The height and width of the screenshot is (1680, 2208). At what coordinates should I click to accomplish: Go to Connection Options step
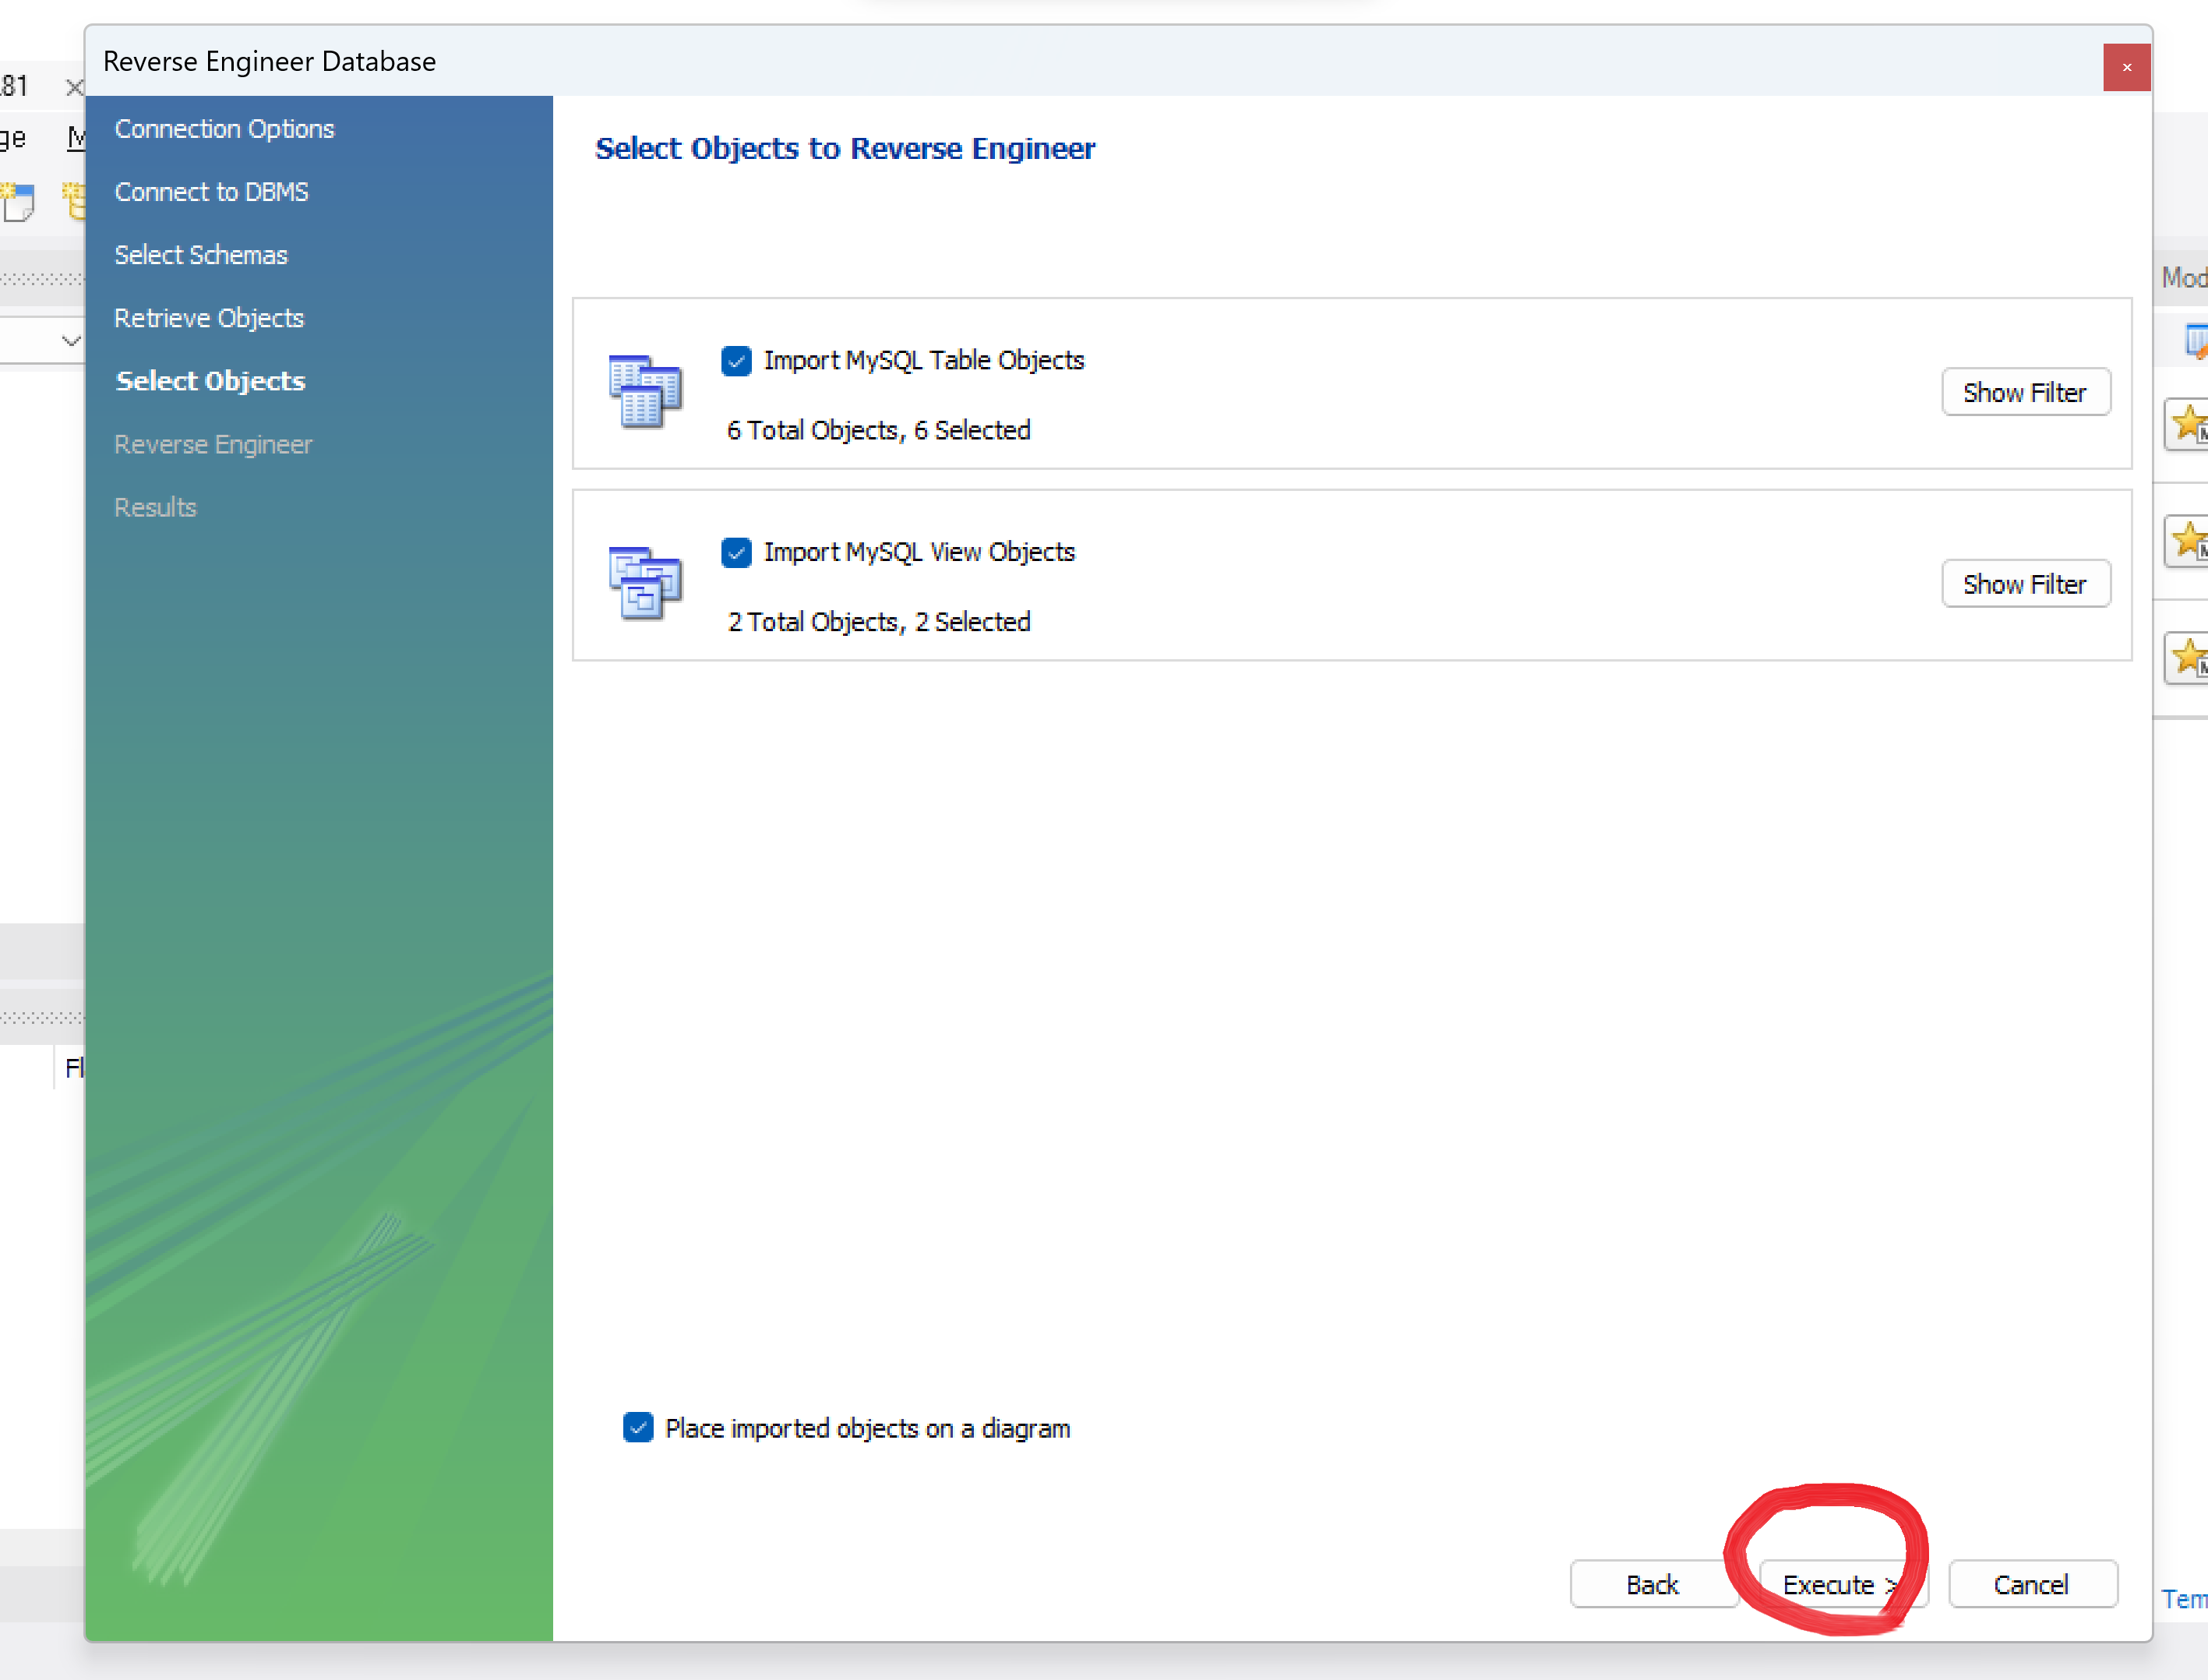click(224, 129)
